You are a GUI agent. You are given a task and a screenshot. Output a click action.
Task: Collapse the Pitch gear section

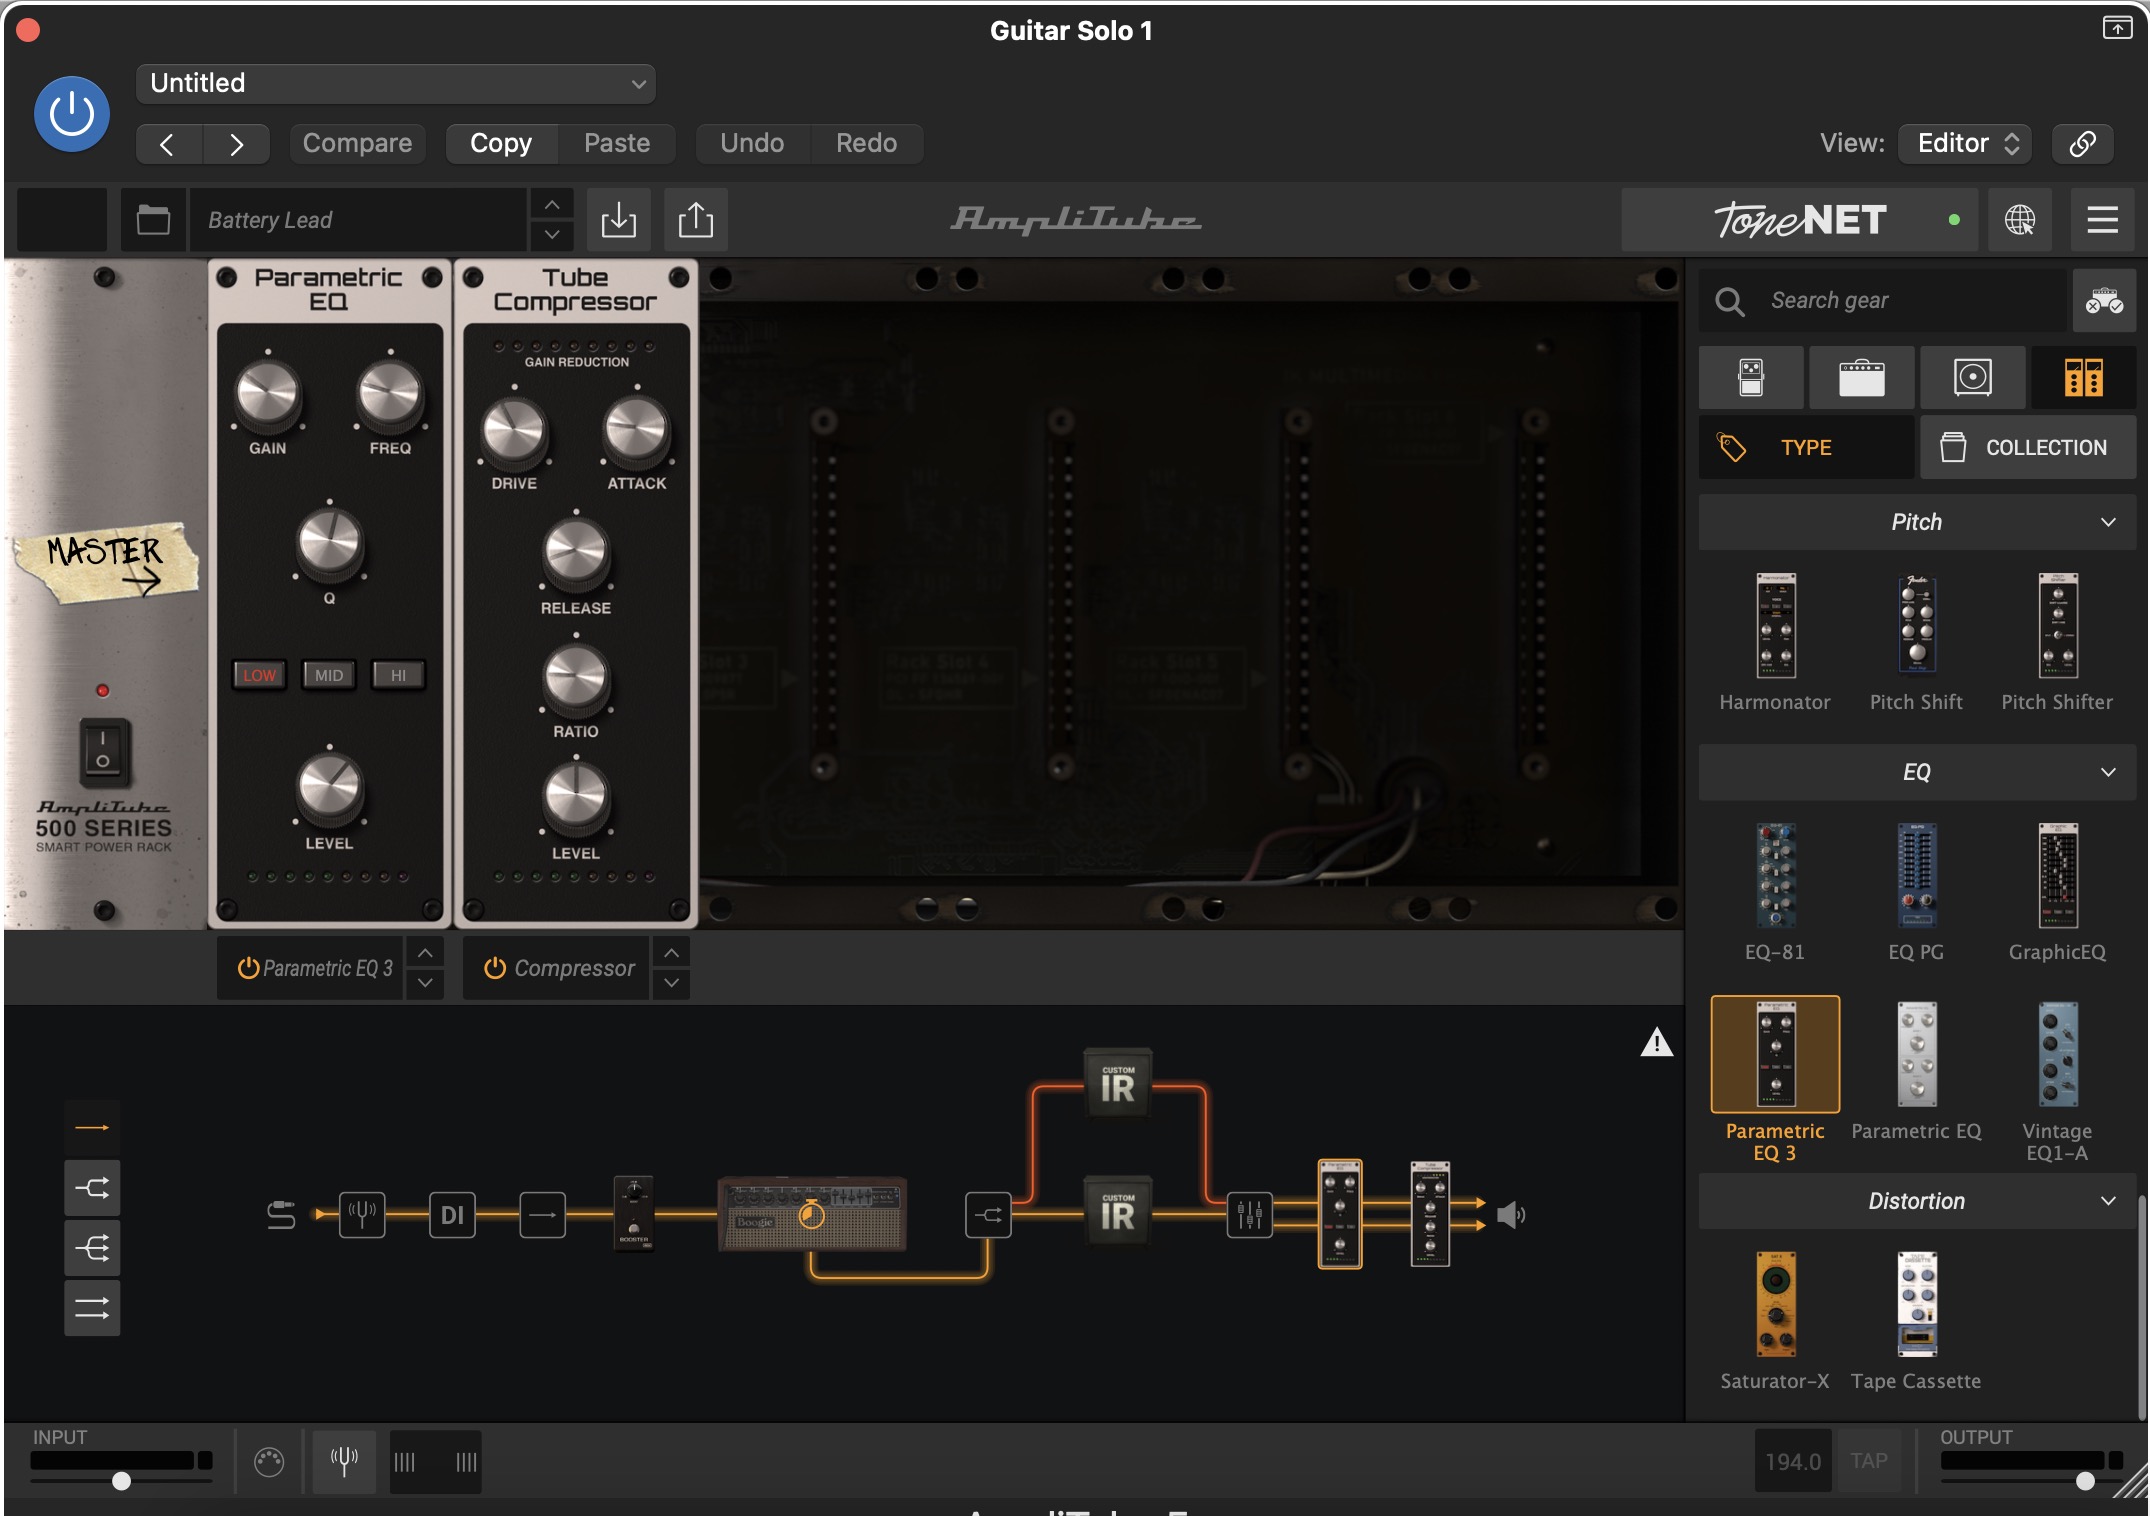(x=1917, y=523)
